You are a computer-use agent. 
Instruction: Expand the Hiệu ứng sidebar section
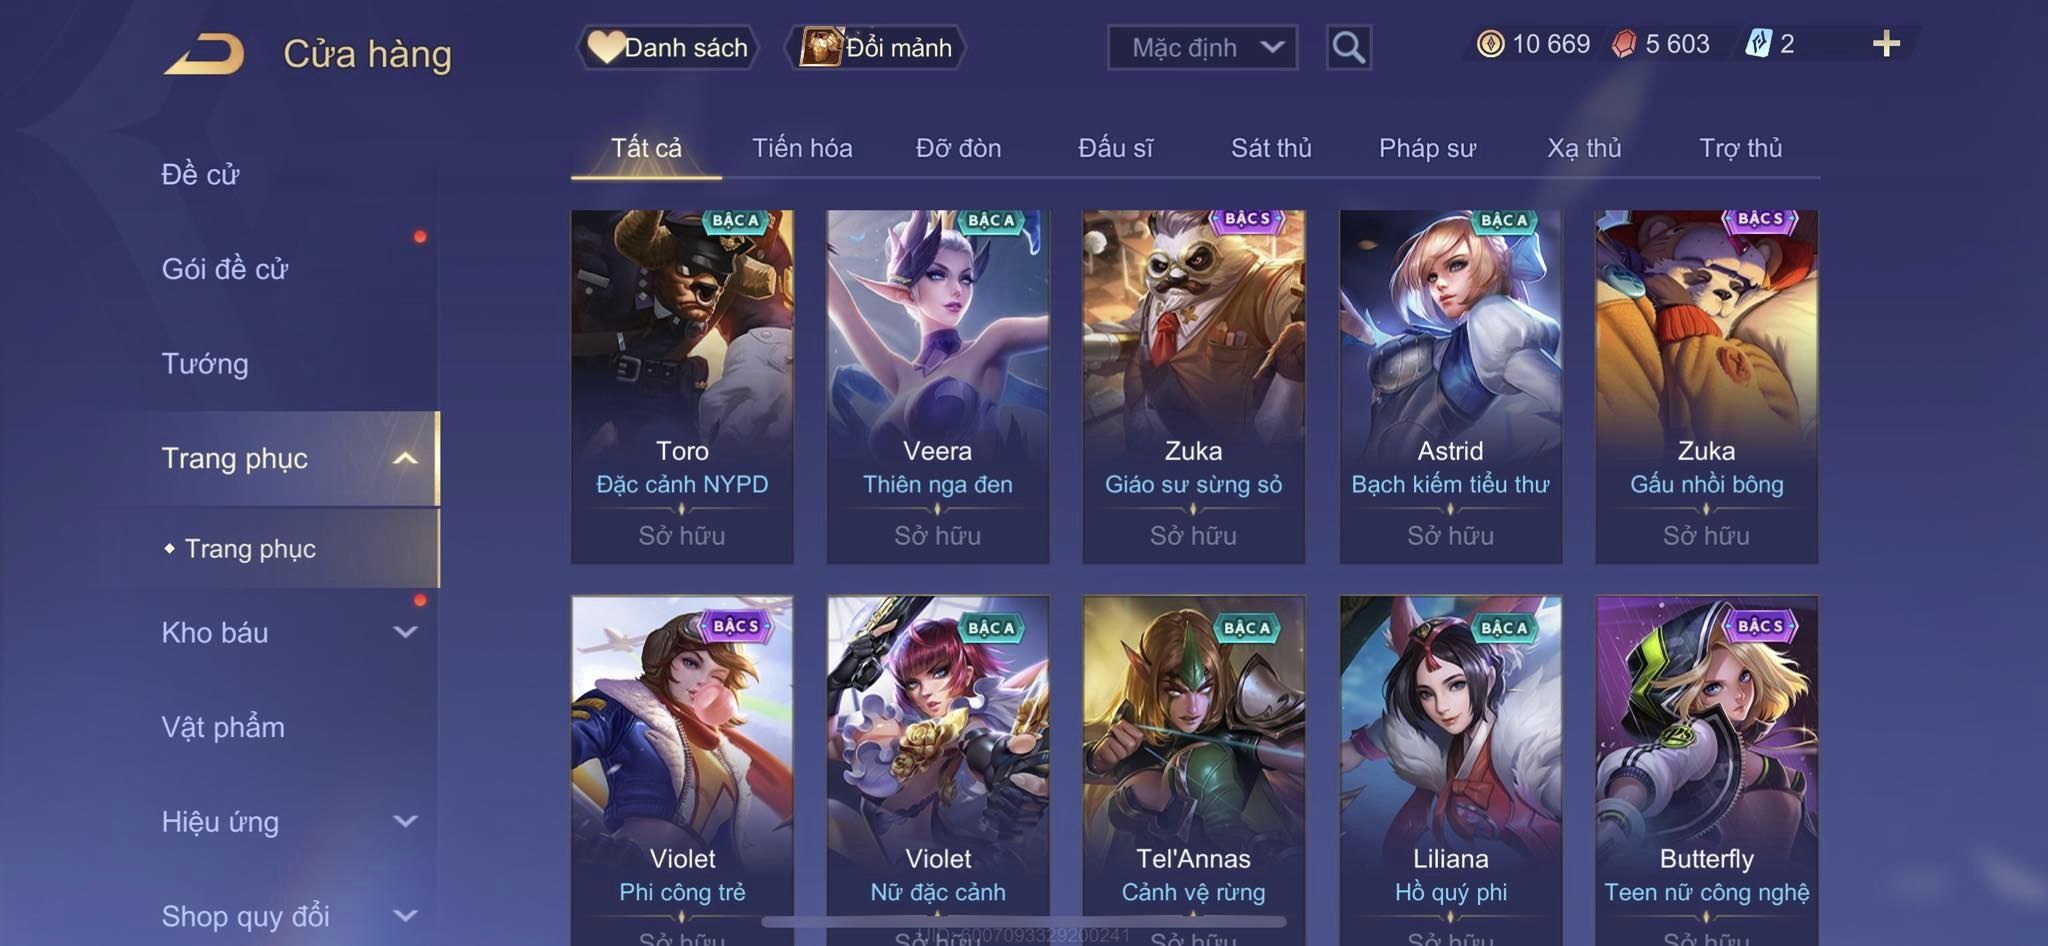(288, 821)
